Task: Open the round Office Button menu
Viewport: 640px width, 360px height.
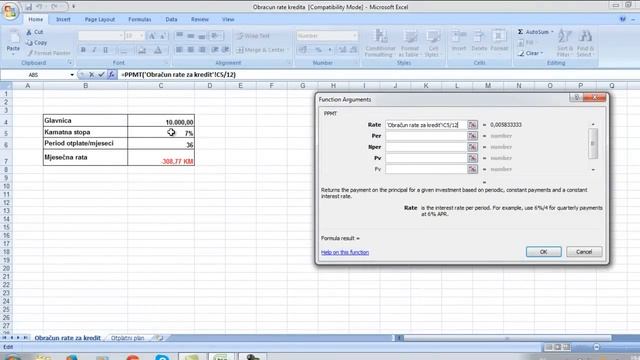Action: coord(10,11)
